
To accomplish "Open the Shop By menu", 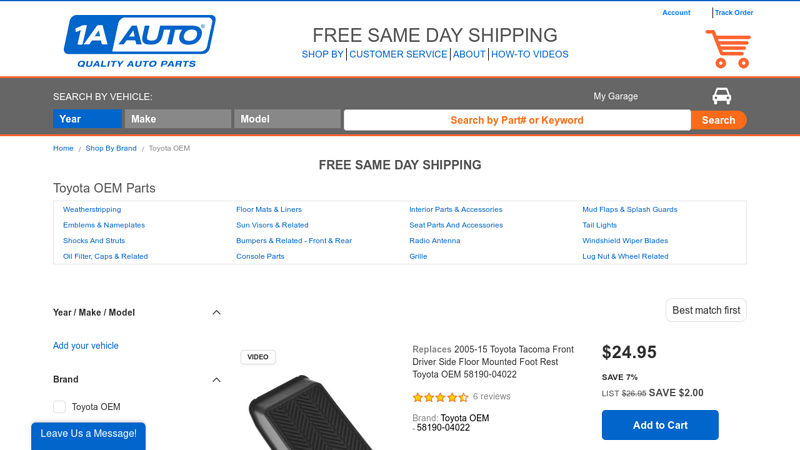I will 322,54.
